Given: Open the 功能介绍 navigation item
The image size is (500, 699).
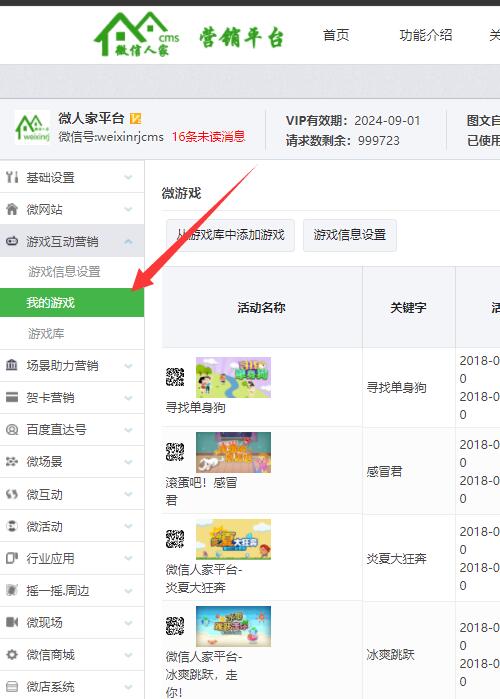Looking at the screenshot, I should click(426, 35).
